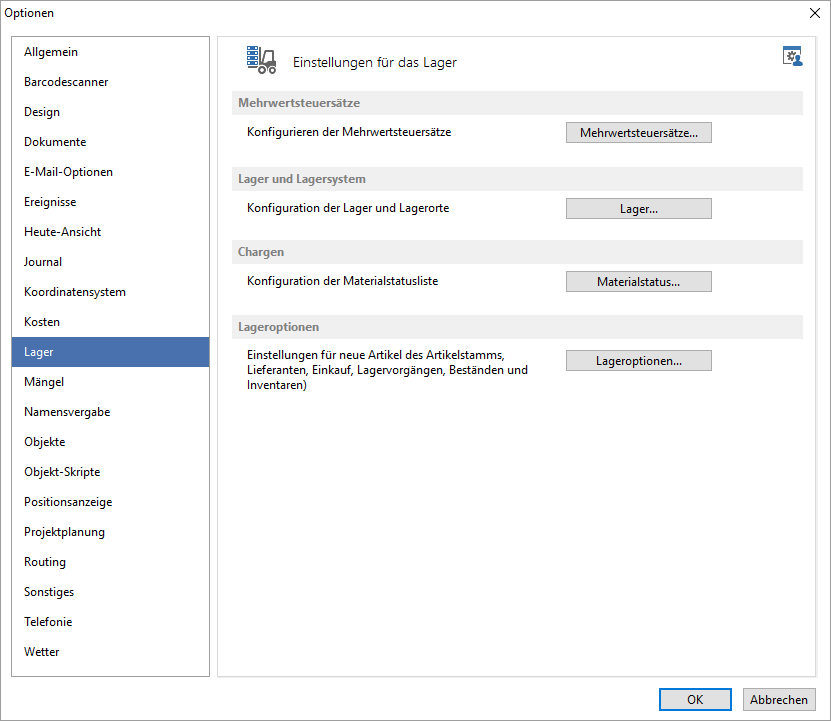Click the Chargen section header

click(517, 252)
